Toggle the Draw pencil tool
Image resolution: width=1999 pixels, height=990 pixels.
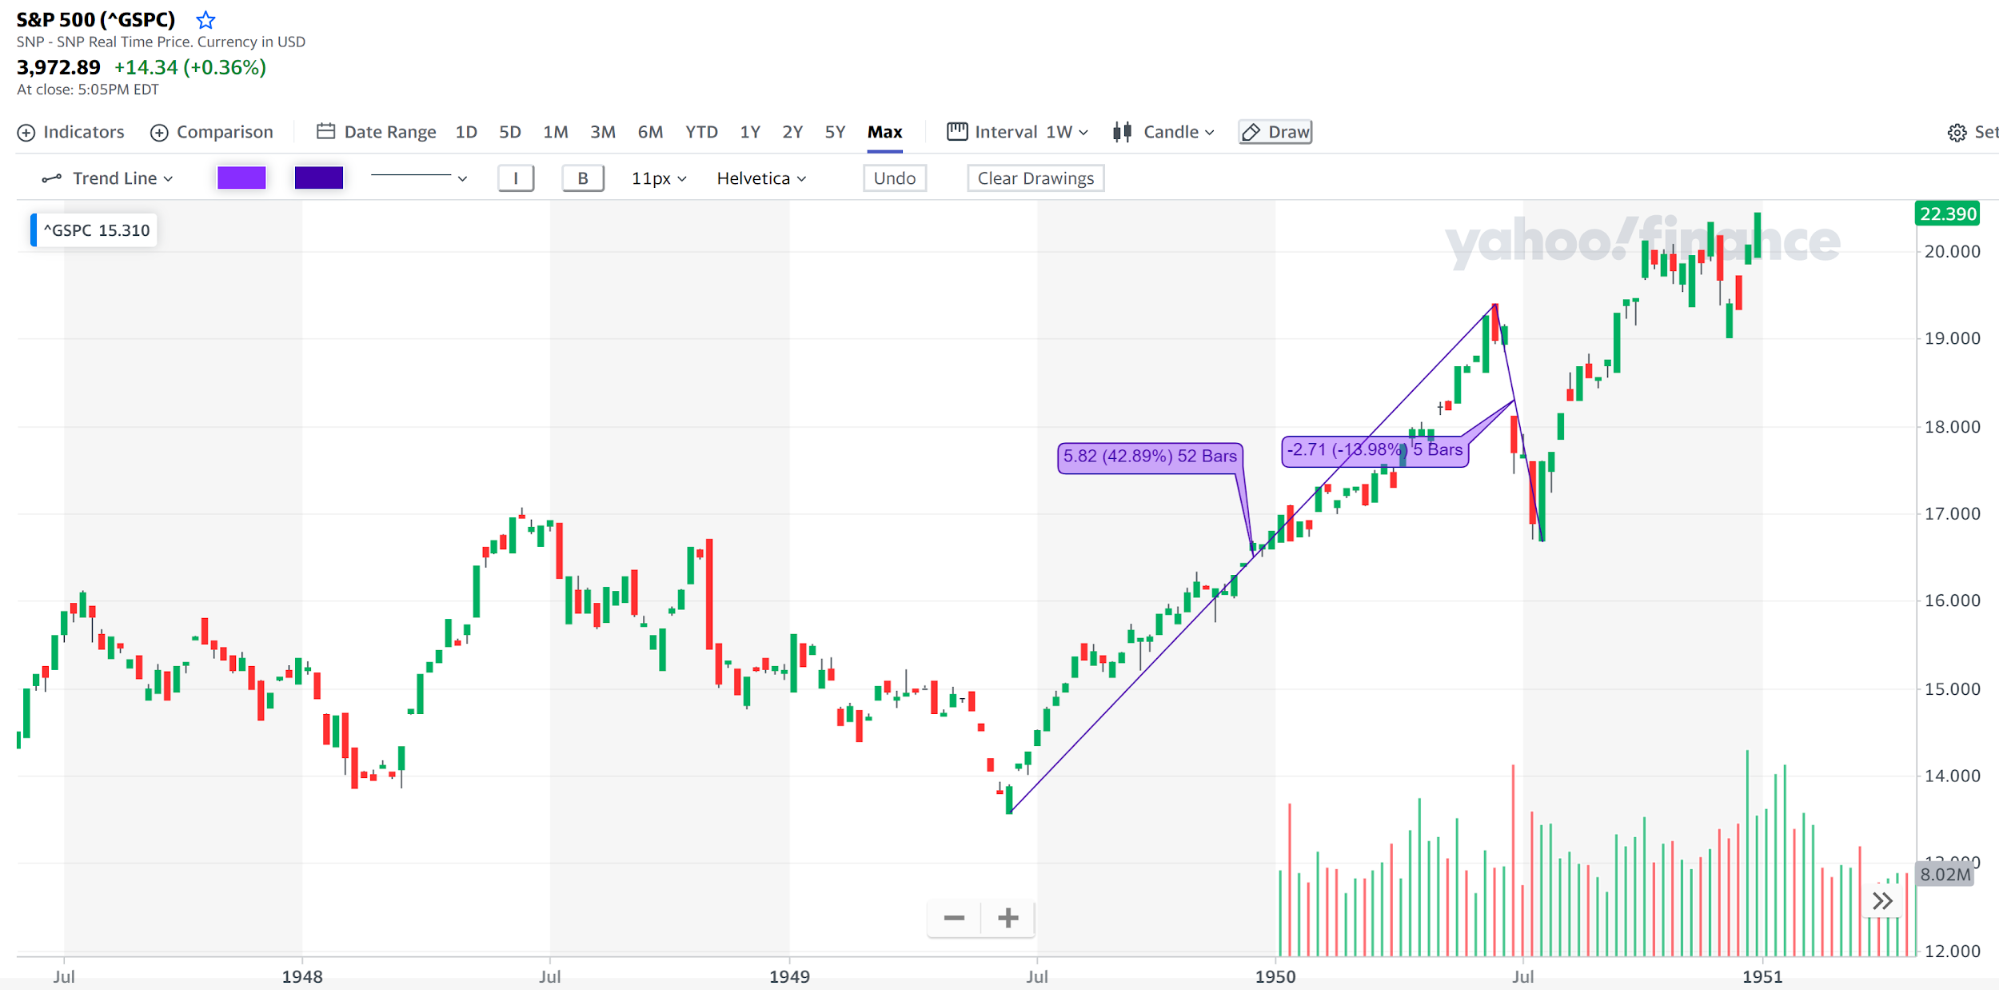pyautogui.click(x=1275, y=132)
